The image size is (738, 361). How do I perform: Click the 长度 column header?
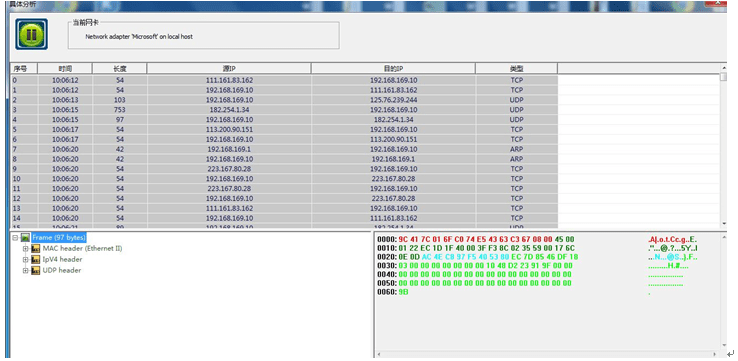click(120, 69)
